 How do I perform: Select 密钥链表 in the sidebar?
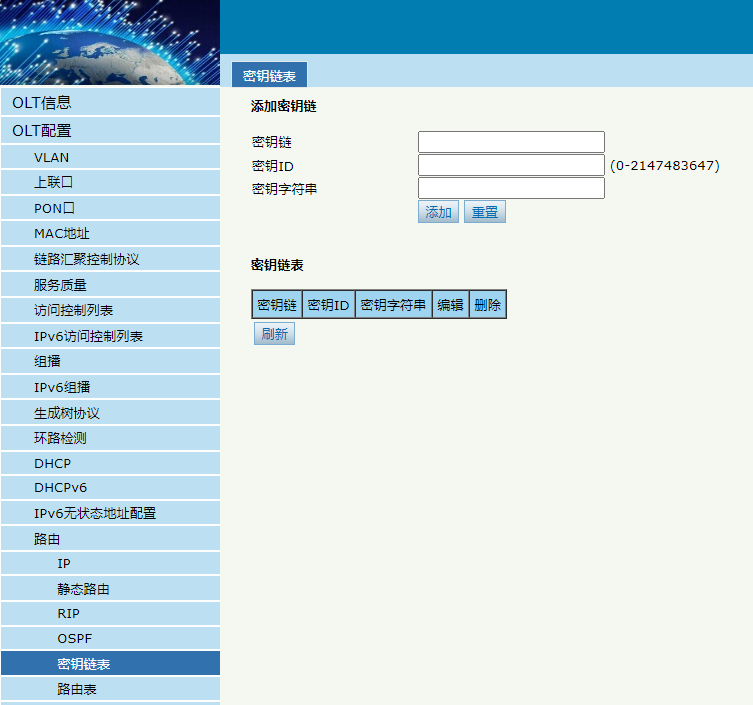pyautogui.click(x=110, y=664)
